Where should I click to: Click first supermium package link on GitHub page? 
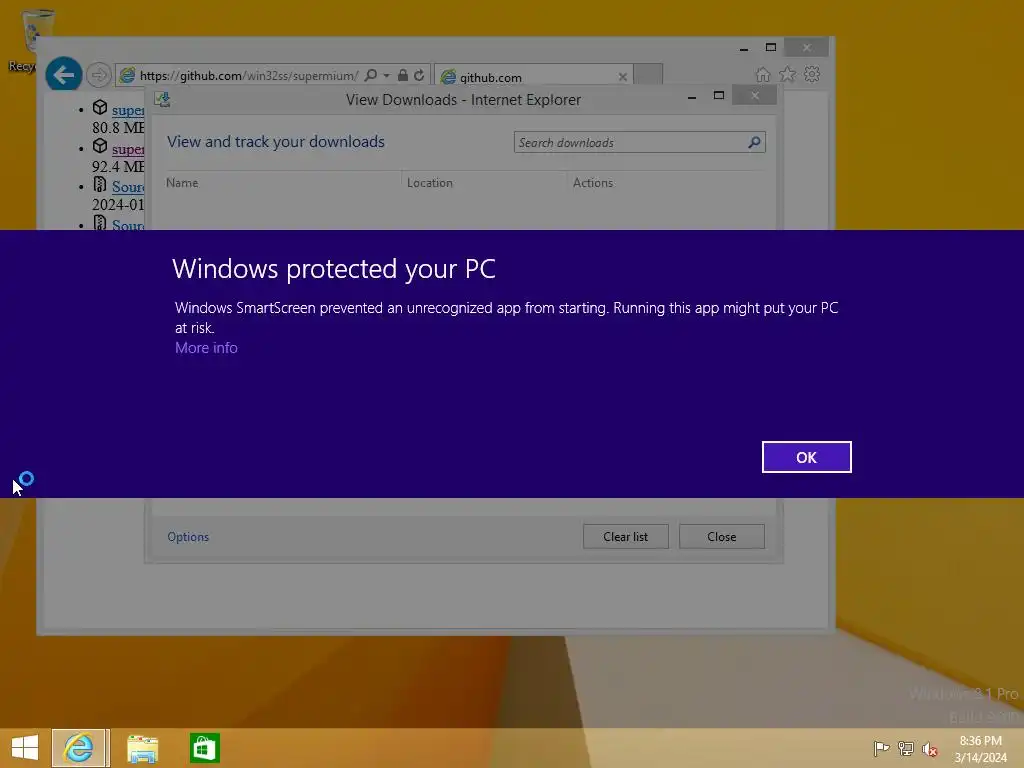coord(128,110)
